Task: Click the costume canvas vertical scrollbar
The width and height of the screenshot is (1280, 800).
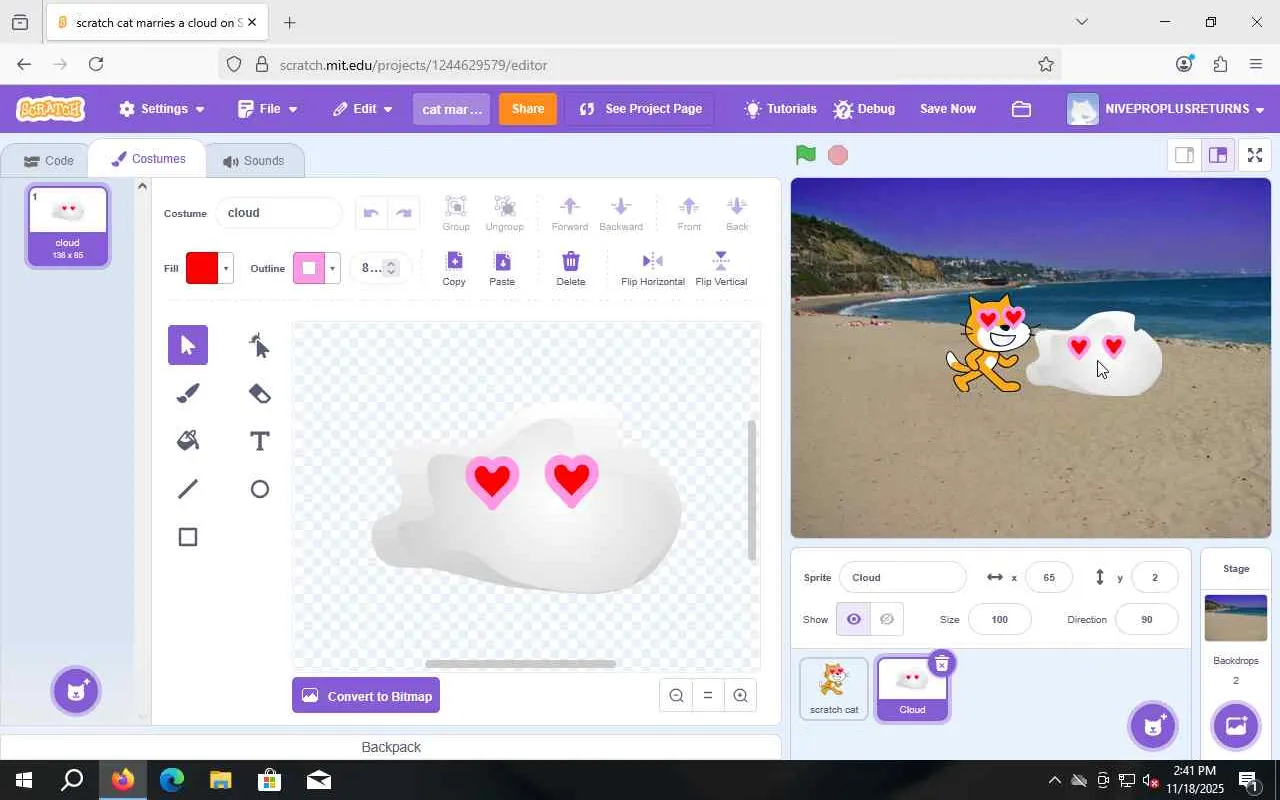Action: coord(752,490)
